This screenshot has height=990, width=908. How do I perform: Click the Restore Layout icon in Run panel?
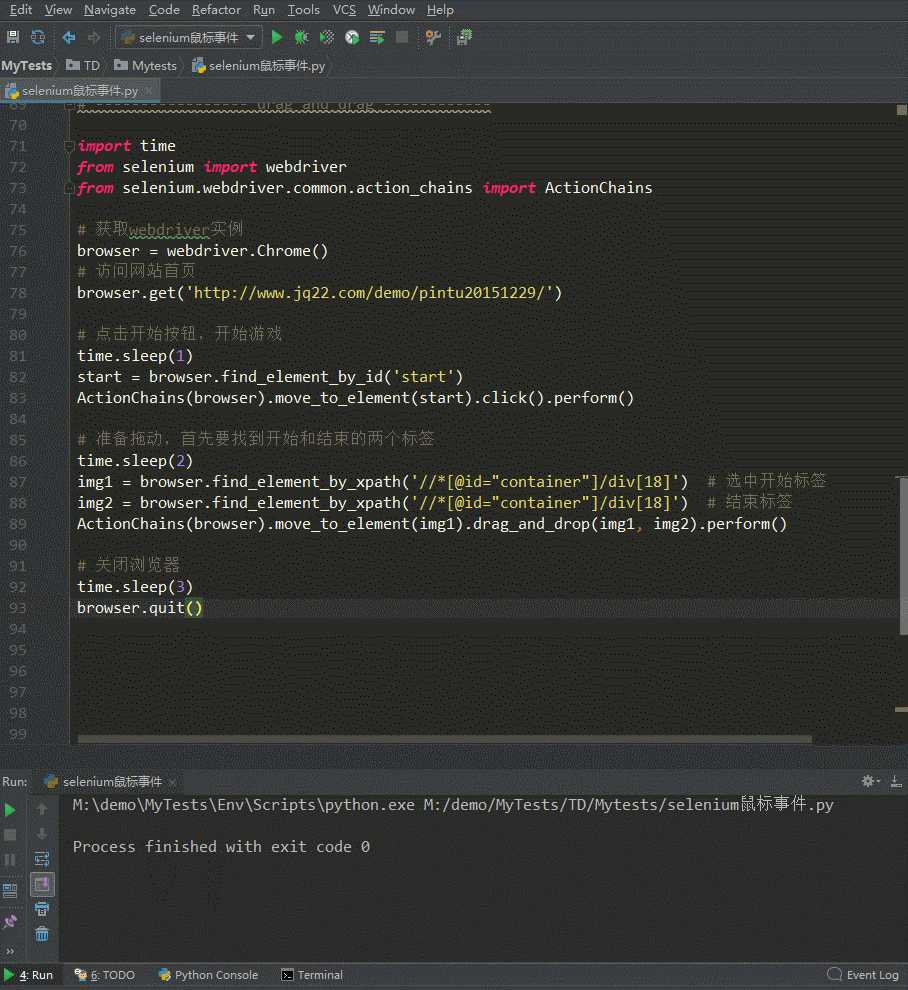[10, 891]
